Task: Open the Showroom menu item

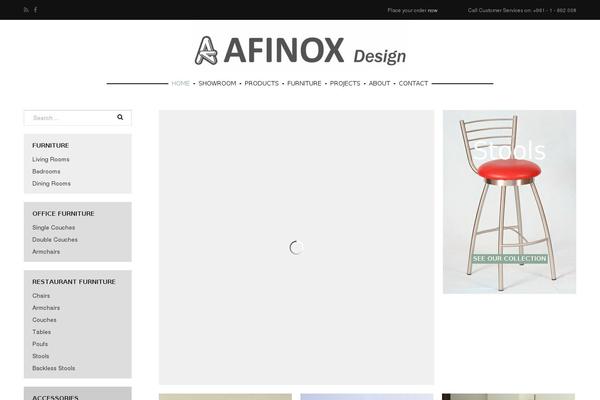Action: [217, 83]
